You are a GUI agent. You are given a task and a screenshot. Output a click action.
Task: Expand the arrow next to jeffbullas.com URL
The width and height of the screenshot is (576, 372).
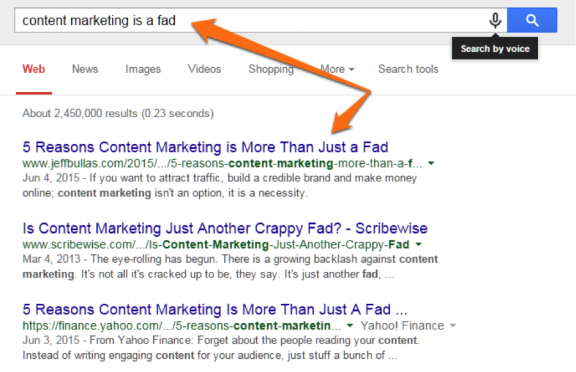pos(431,163)
